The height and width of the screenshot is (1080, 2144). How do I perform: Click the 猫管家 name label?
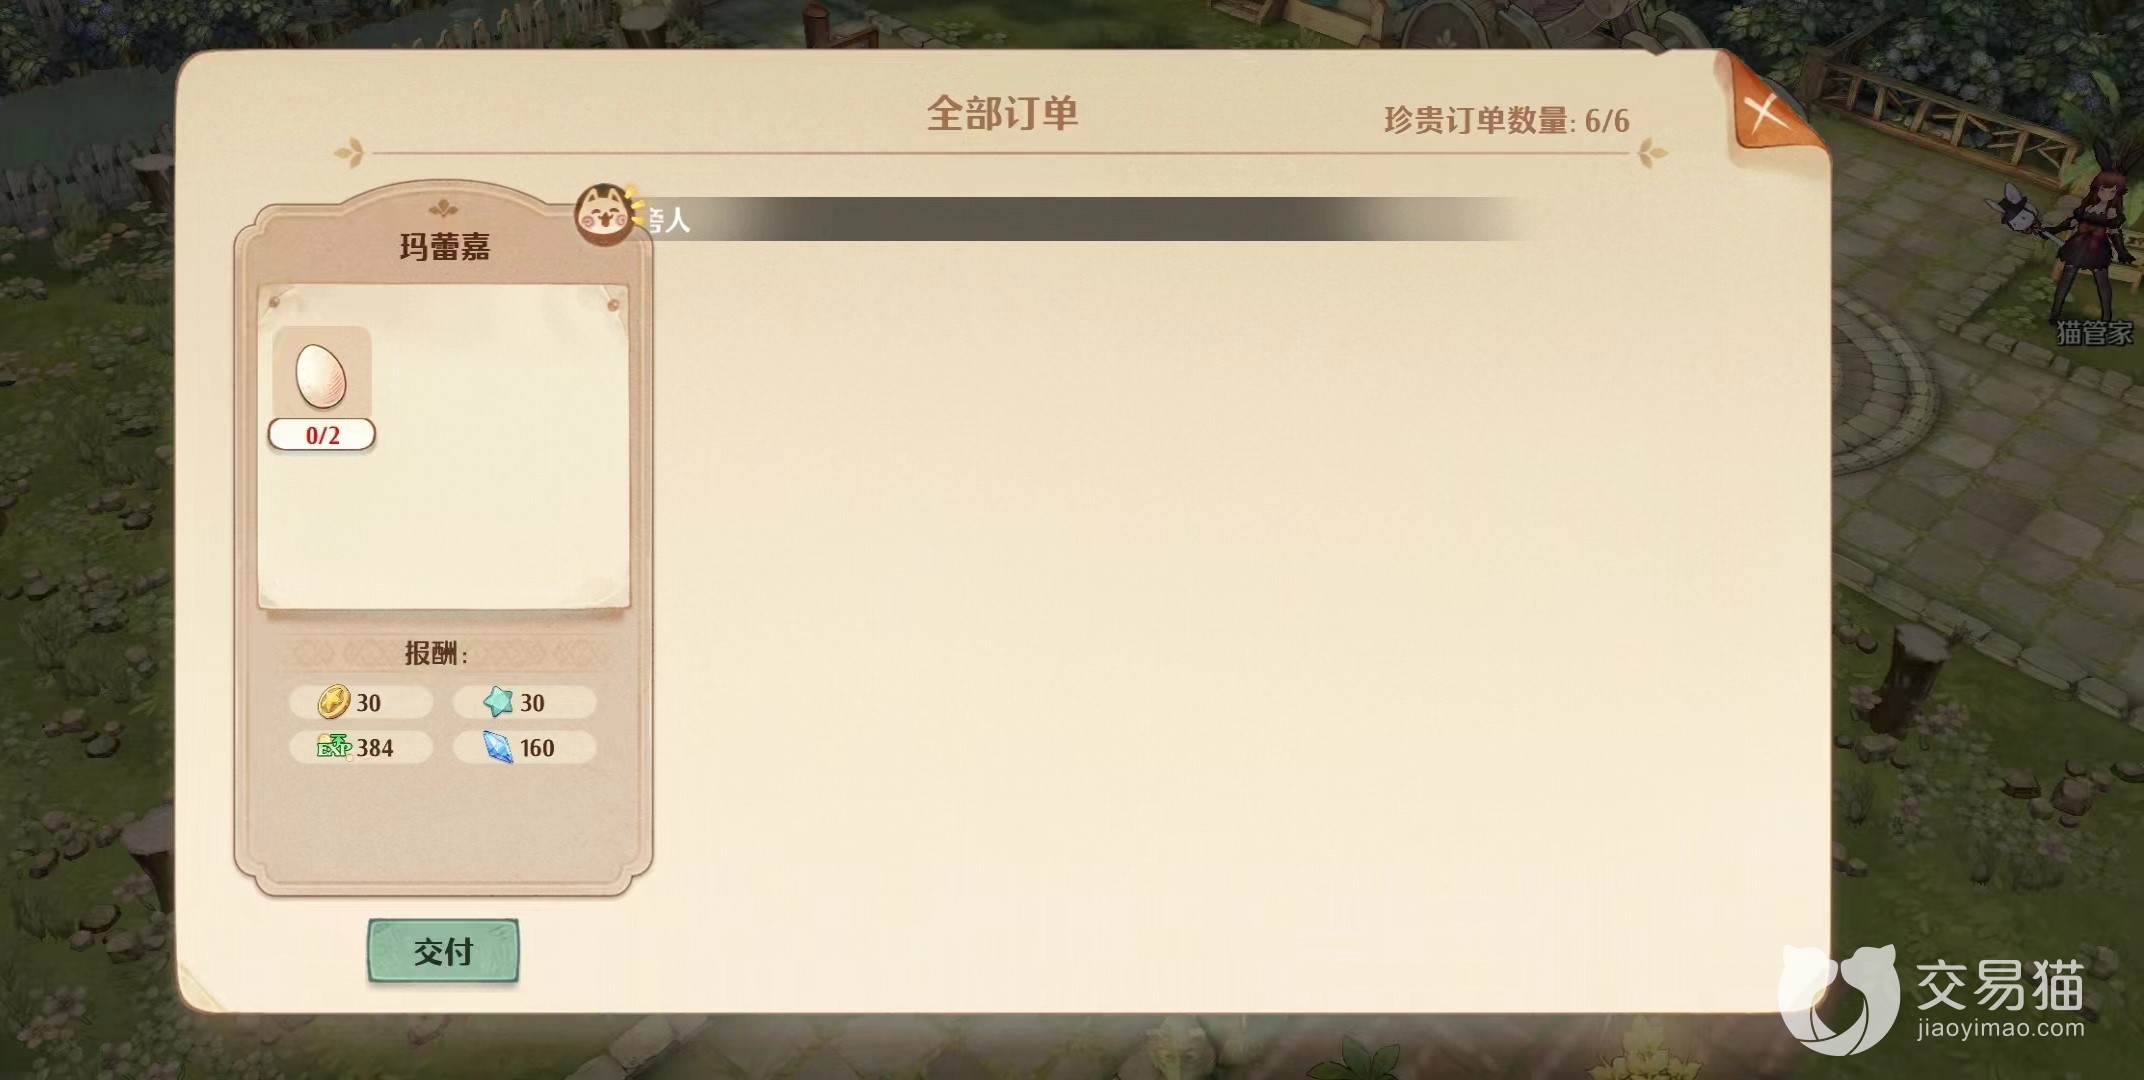[2094, 333]
